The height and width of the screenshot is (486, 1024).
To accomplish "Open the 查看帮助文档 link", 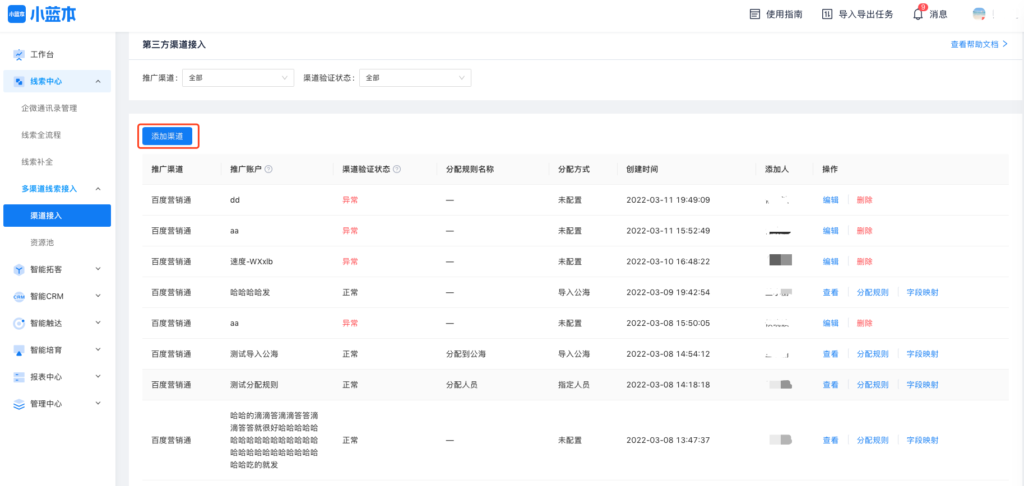I will coord(979,45).
